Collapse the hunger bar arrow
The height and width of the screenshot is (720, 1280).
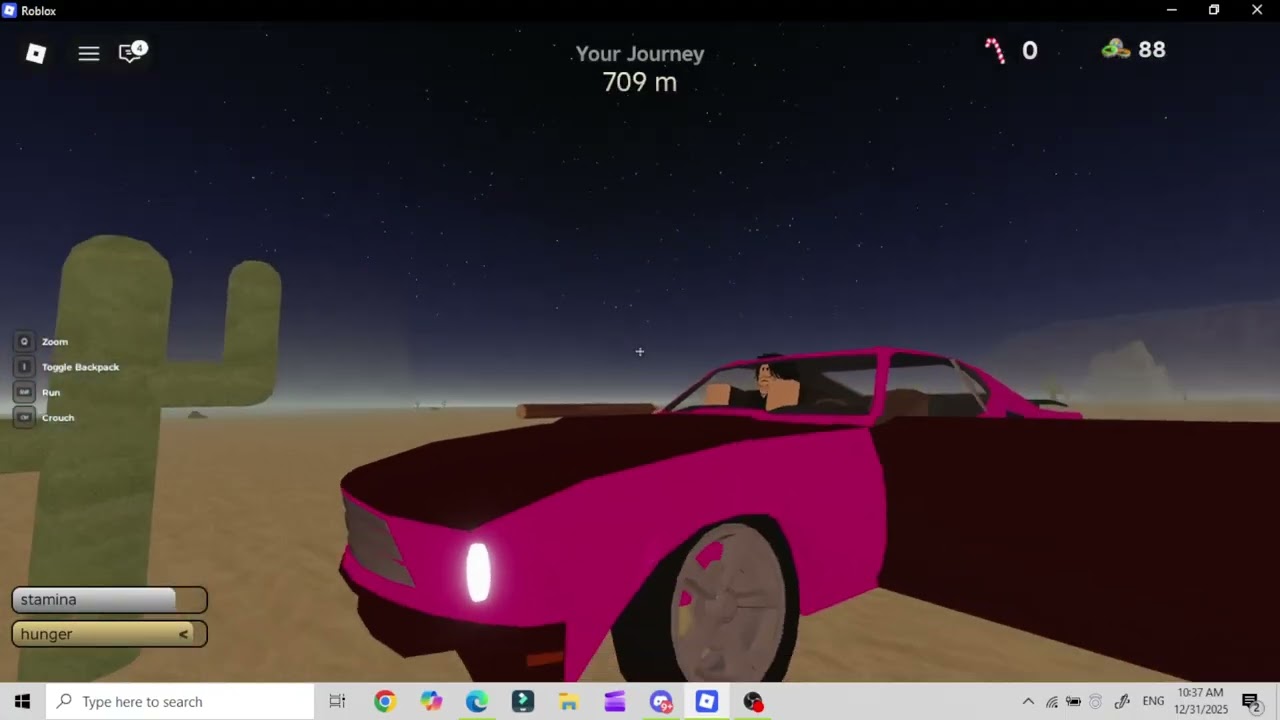[x=184, y=634]
